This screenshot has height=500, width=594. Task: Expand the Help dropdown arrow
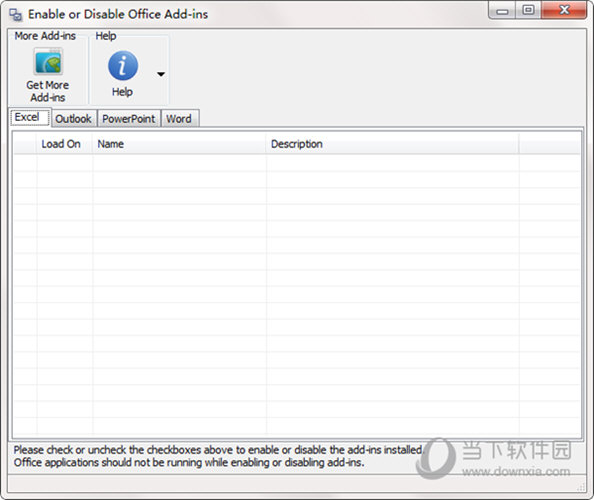[161, 74]
